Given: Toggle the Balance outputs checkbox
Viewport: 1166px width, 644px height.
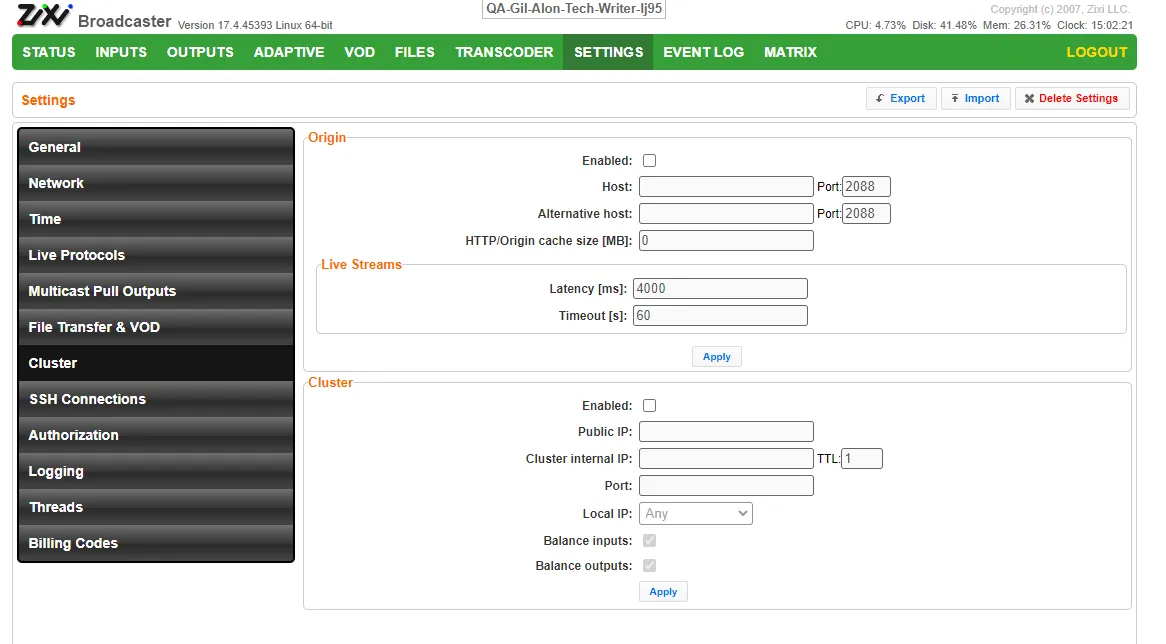Looking at the screenshot, I should [649, 566].
